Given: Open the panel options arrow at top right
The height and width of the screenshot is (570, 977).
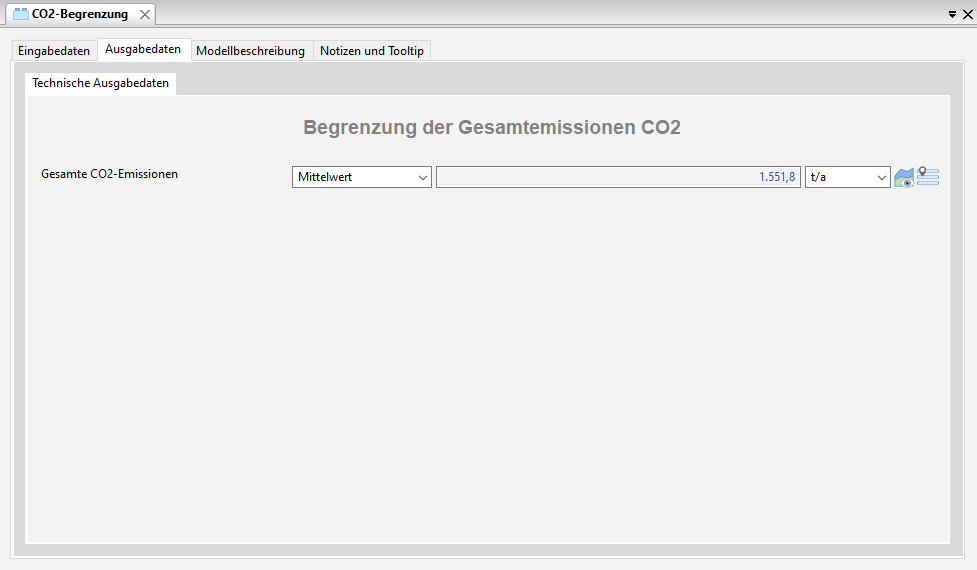Looking at the screenshot, I should tap(952, 14).
